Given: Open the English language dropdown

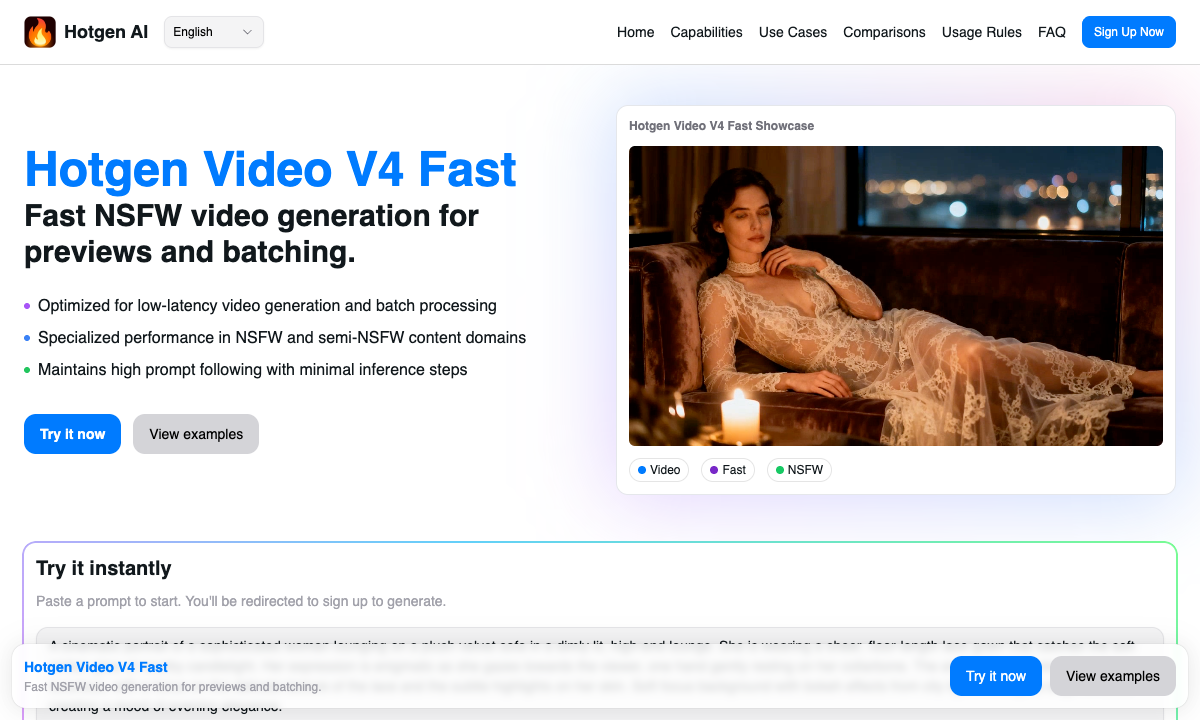Looking at the screenshot, I should [213, 31].
